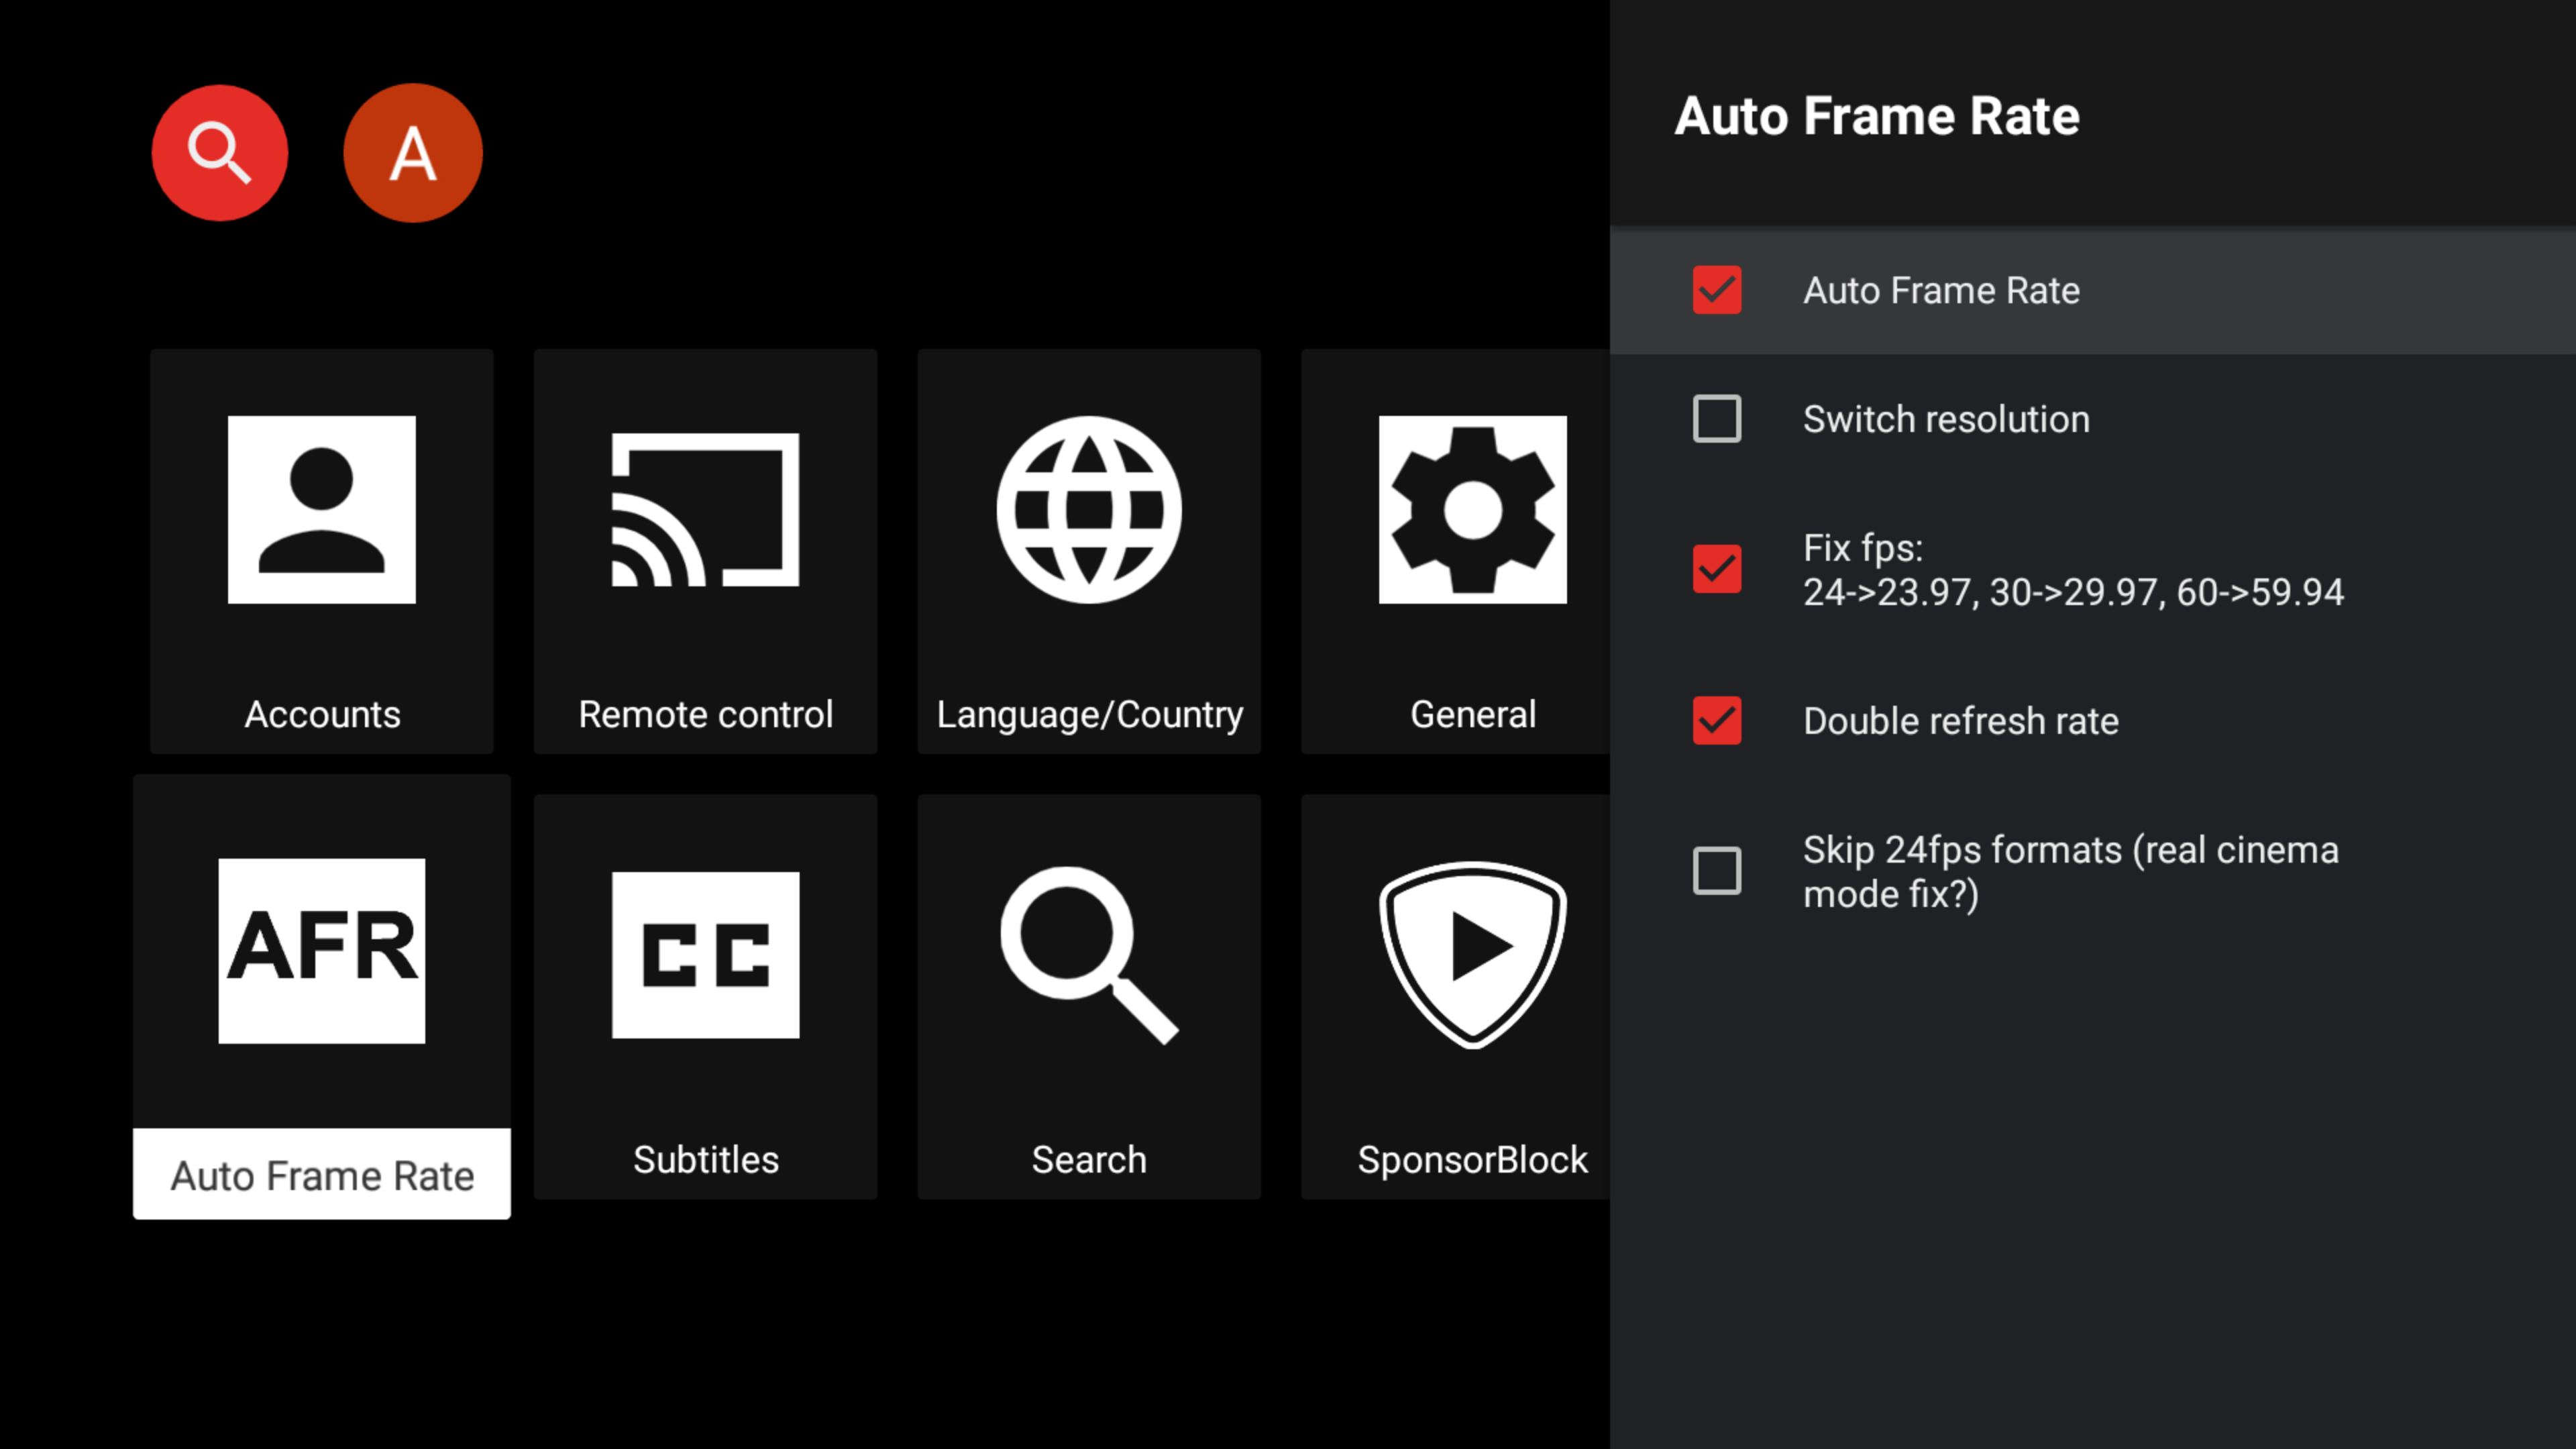
Task: Click the Subtitles tile label
Action: (x=706, y=1160)
